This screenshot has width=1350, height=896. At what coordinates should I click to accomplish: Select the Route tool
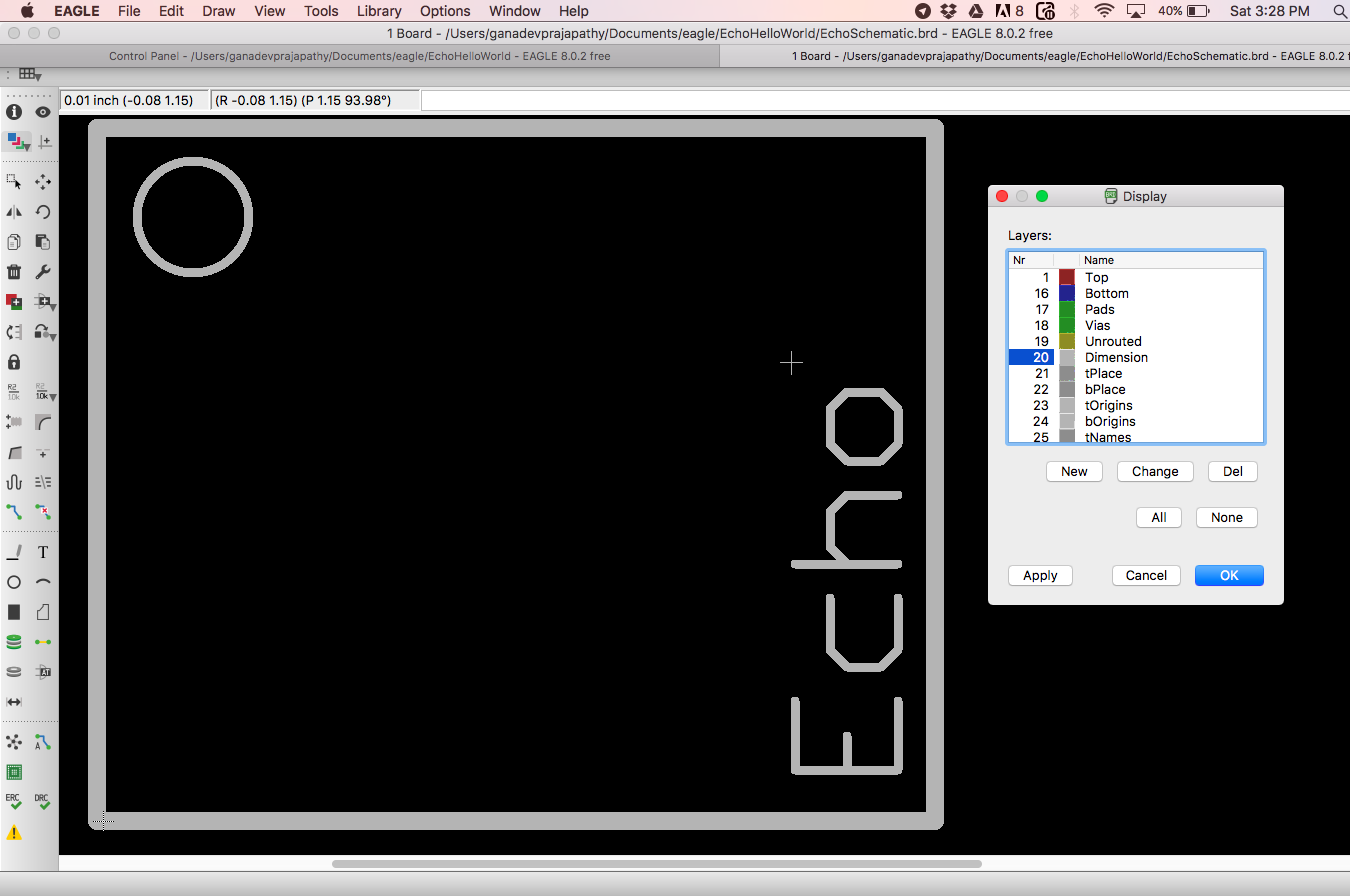[x=14, y=512]
